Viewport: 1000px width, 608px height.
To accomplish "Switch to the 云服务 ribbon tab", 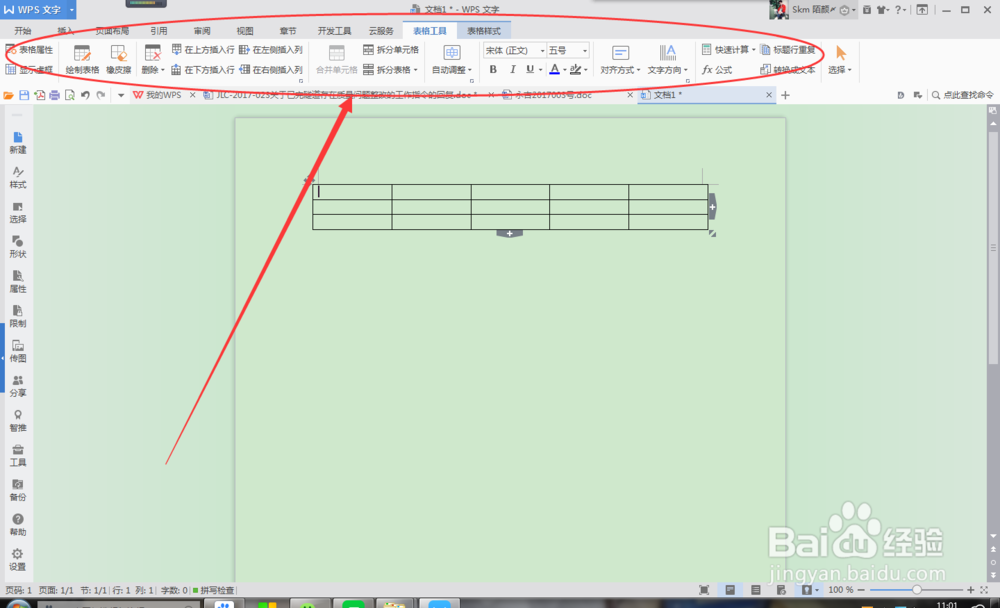I will [381, 31].
